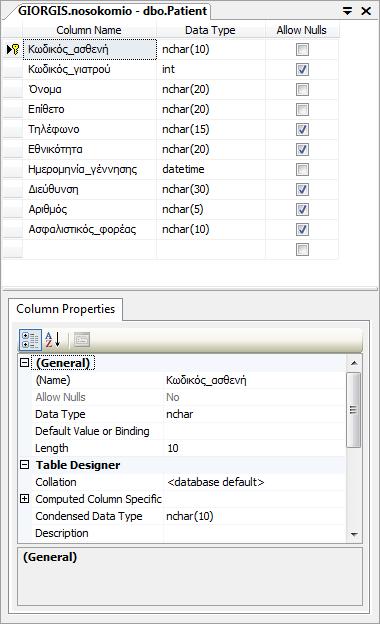Viewport: 380px width, 624px height.
Task: Click the Alphabetical sort icon
Action: 53,340
